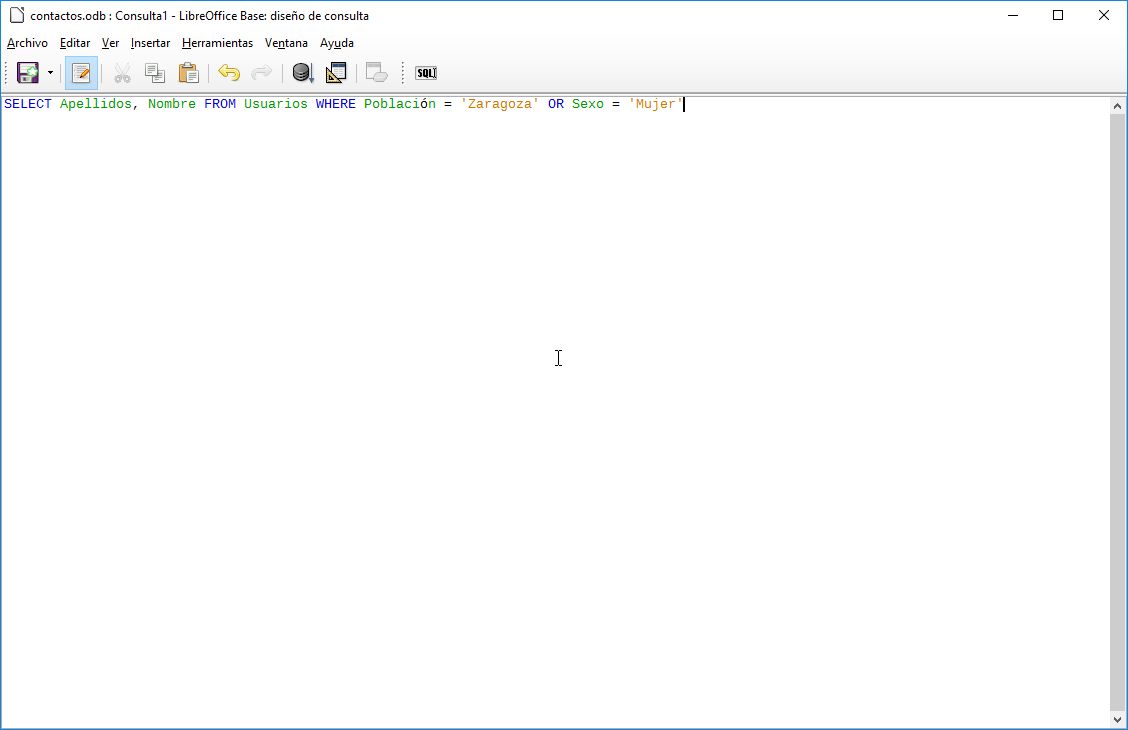This screenshot has width=1128, height=730.
Task: Click the Add tables icon
Action: (x=376, y=73)
